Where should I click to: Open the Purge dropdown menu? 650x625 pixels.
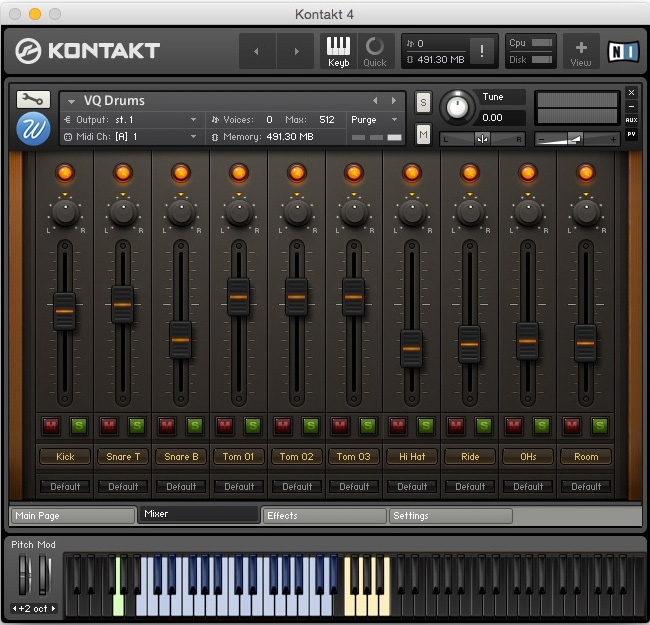[x=376, y=119]
